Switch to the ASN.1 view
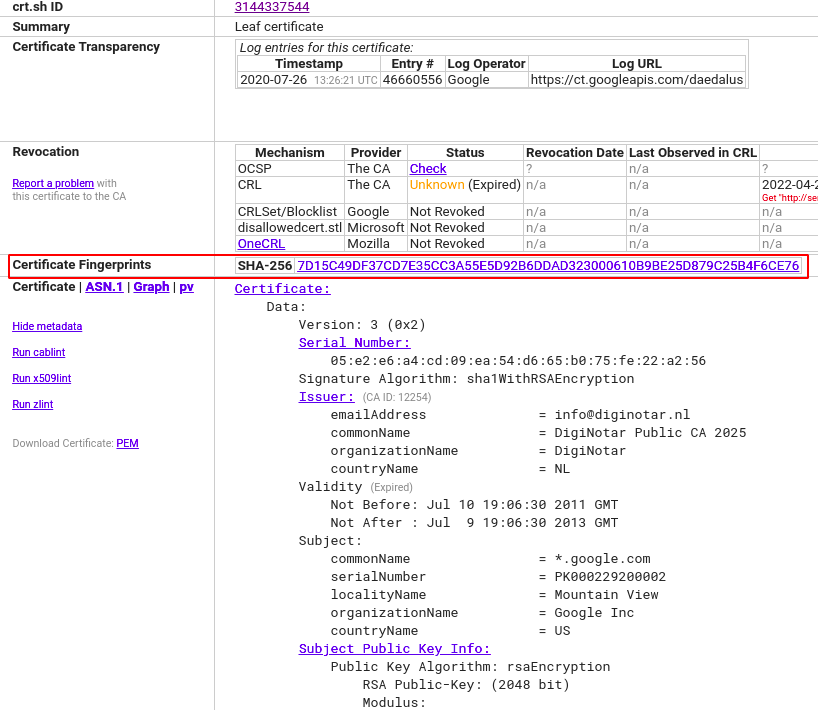Image resolution: width=818 pixels, height=710 pixels. point(104,287)
